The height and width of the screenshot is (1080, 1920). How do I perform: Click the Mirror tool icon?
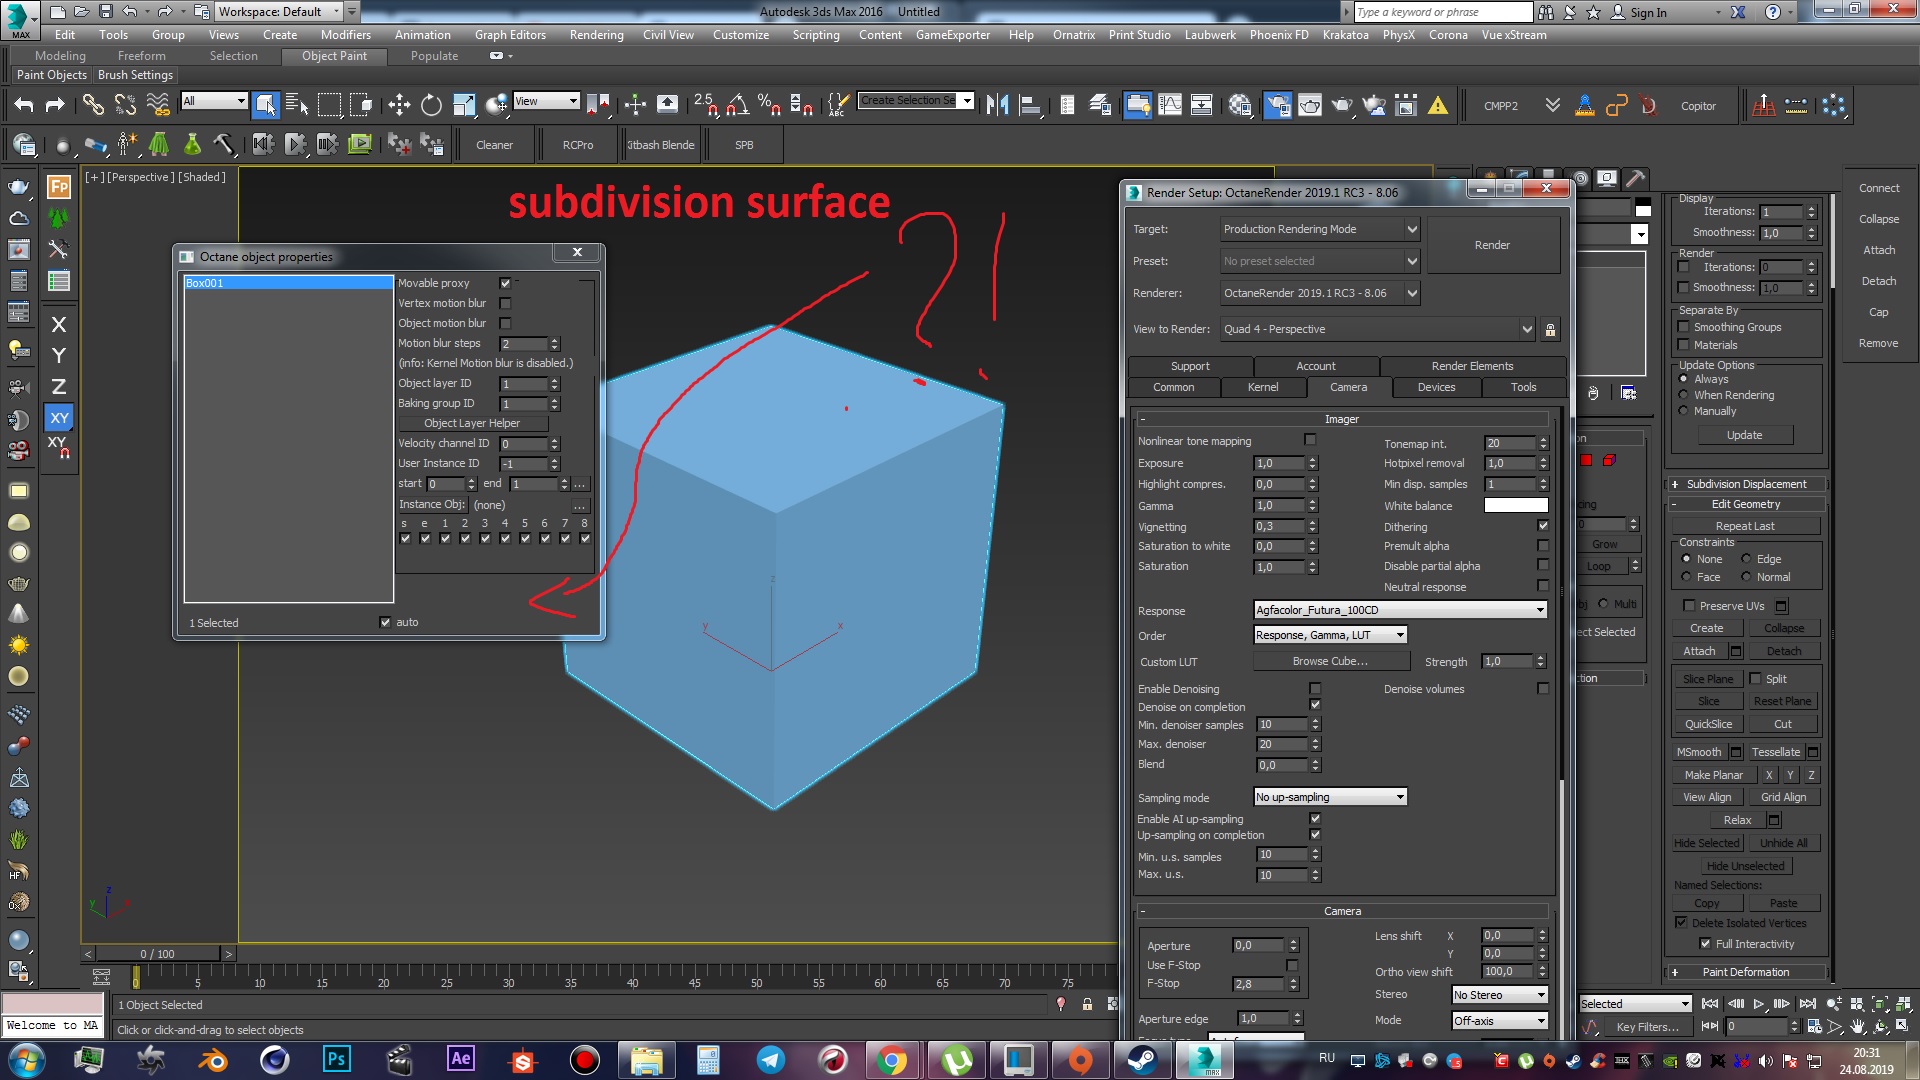click(x=997, y=105)
